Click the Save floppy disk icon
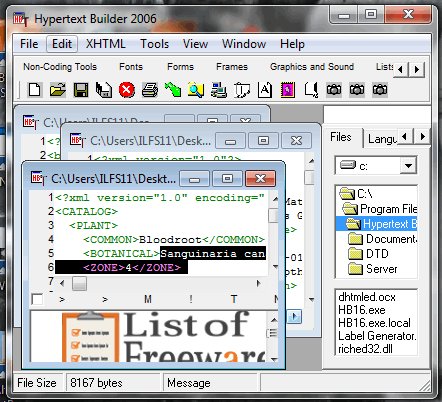Image resolution: width=442 pixels, height=402 pixels. click(x=81, y=90)
